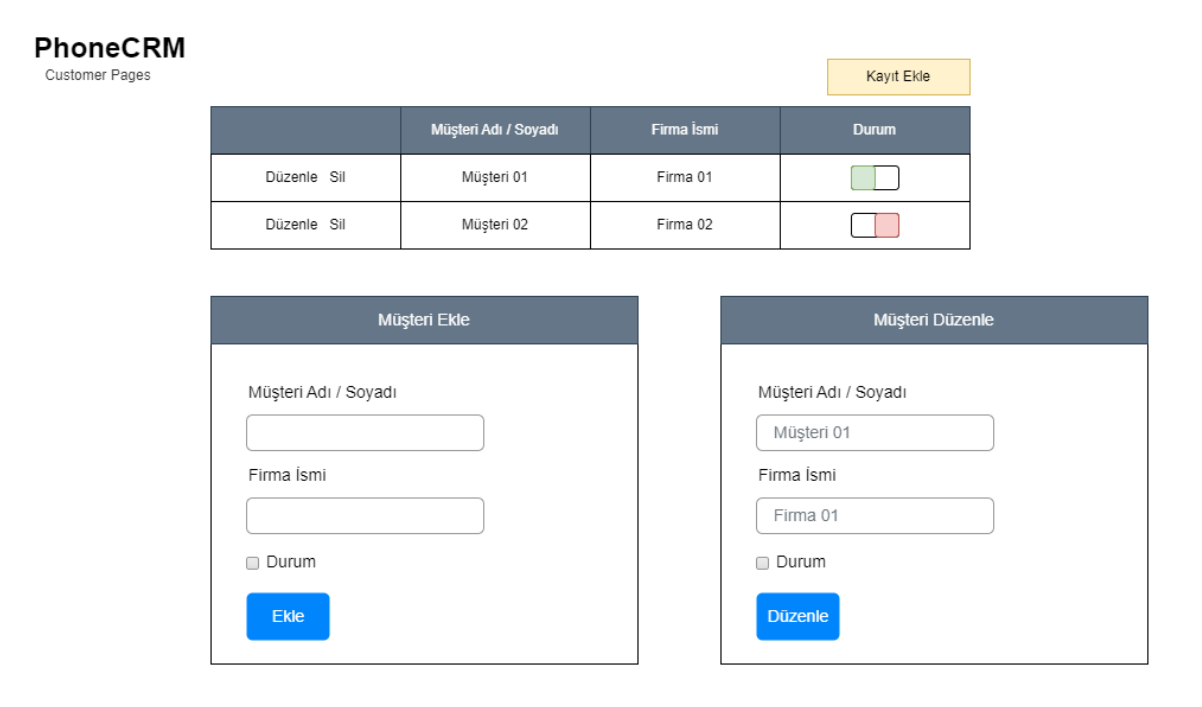Viewport: 1202px width, 707px height.
Task: Click the Düzenle button in Müşteri Düzenle form
Action: (x=797, y=616)
